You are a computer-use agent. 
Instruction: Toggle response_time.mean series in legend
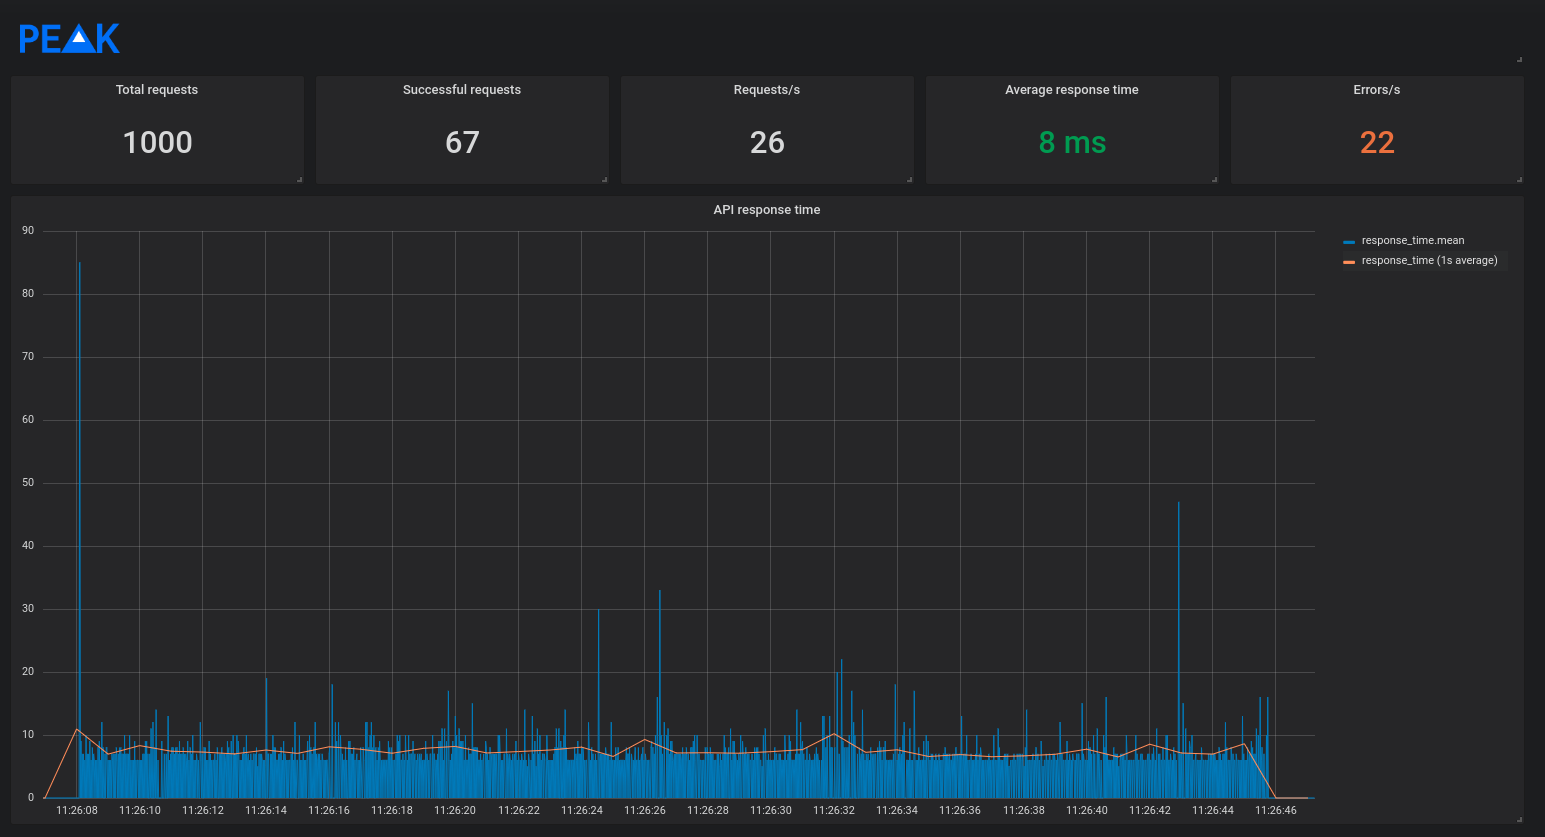point(1412,241)
